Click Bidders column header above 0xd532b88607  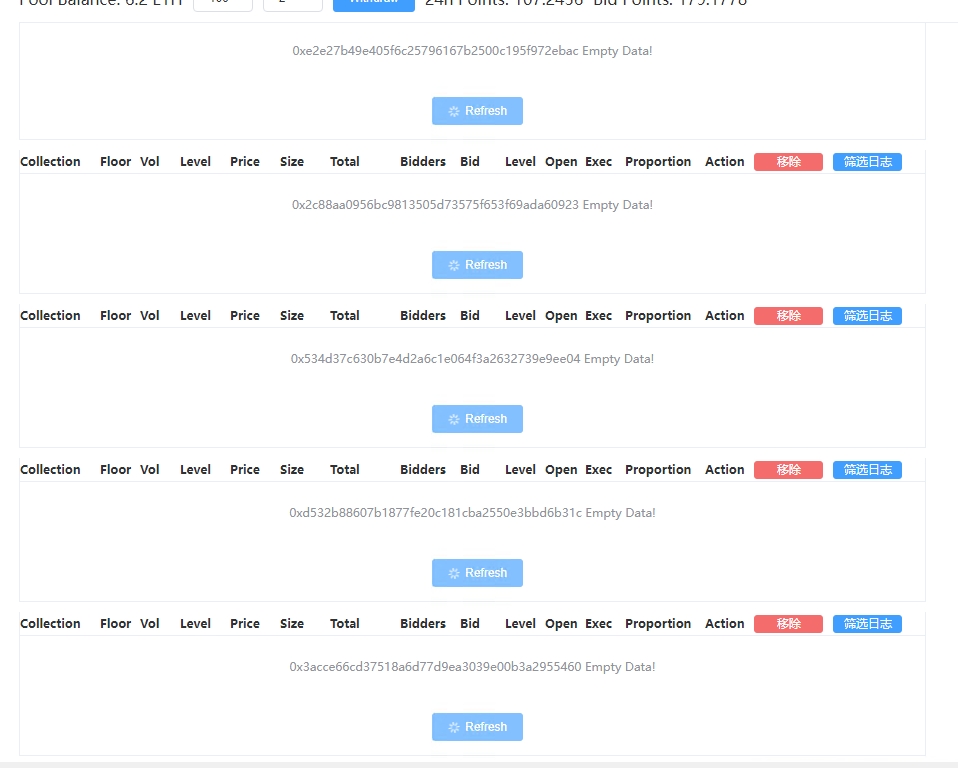[422, 470]
